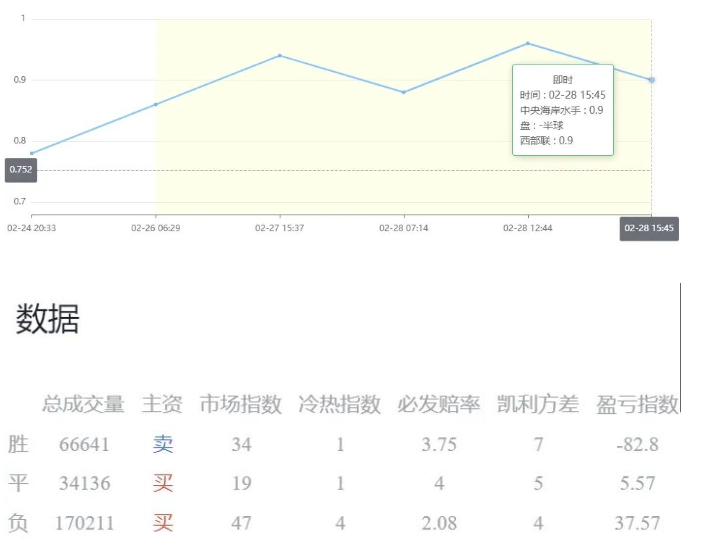Select the peak data point at 02-28 12:44

(528, 43)
